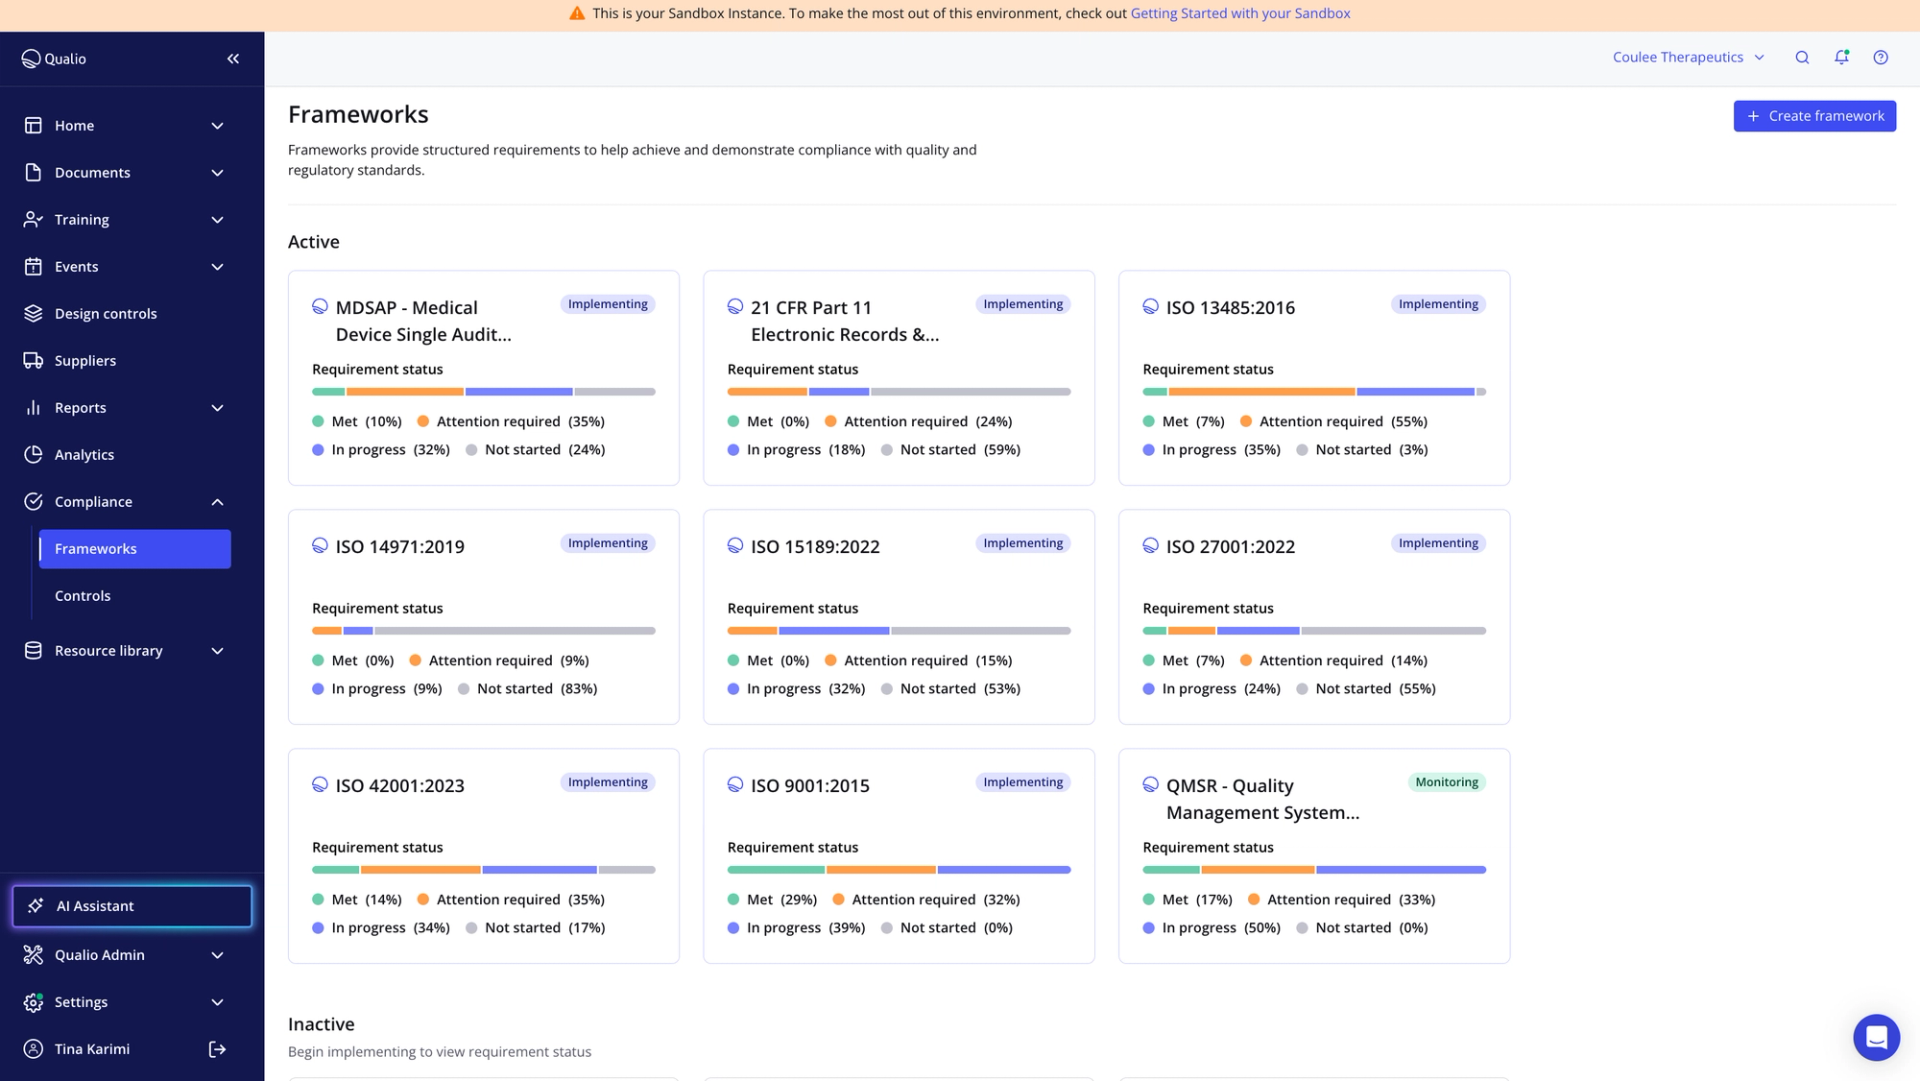Click the Qualio Admin tools icon
The image size is (1920, 1081).
pos(33,955)
